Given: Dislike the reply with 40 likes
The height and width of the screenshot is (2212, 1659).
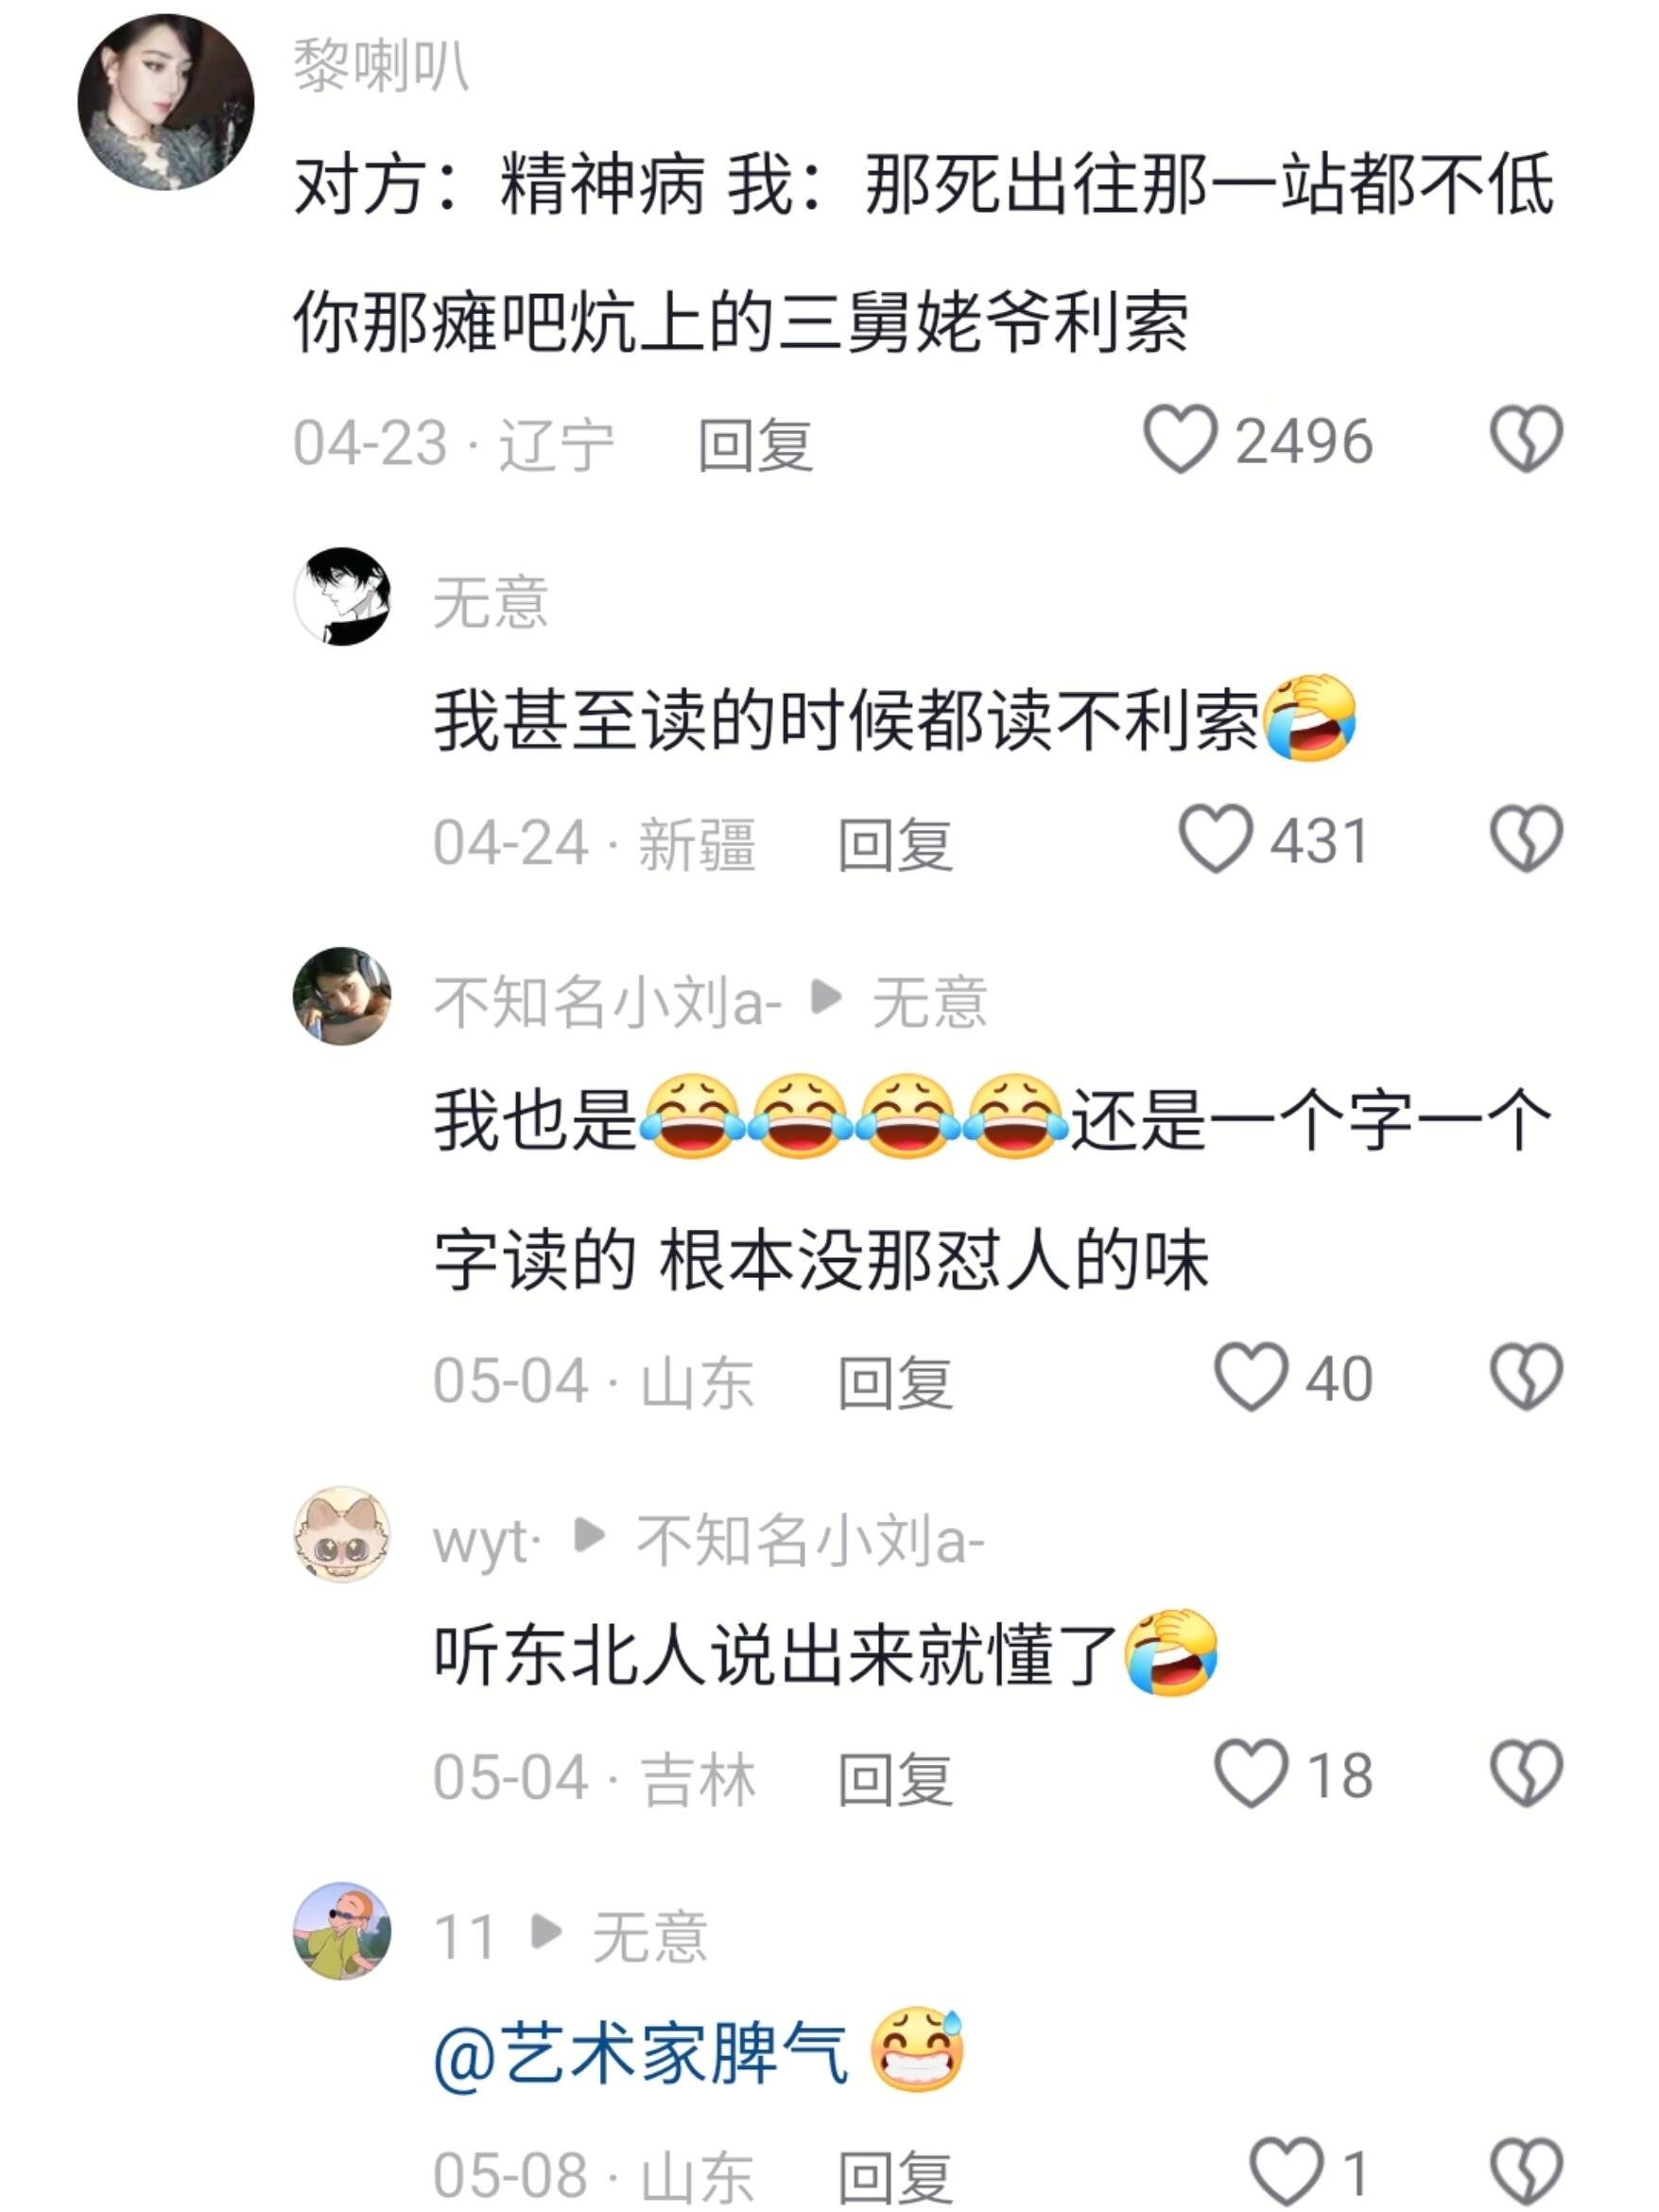Looking at the screenshot, I should click(x=1526, y=1377).
